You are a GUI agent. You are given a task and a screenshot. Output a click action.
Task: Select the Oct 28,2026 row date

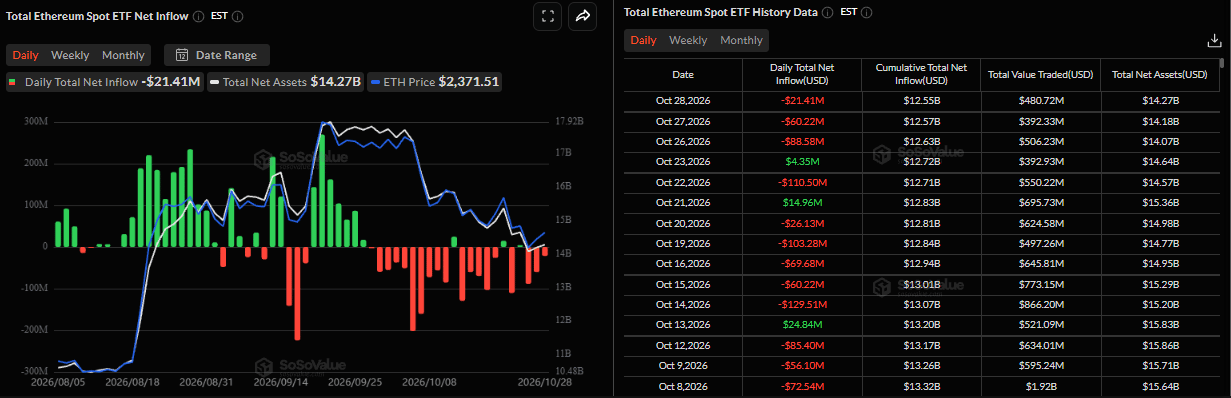[683, 101]
